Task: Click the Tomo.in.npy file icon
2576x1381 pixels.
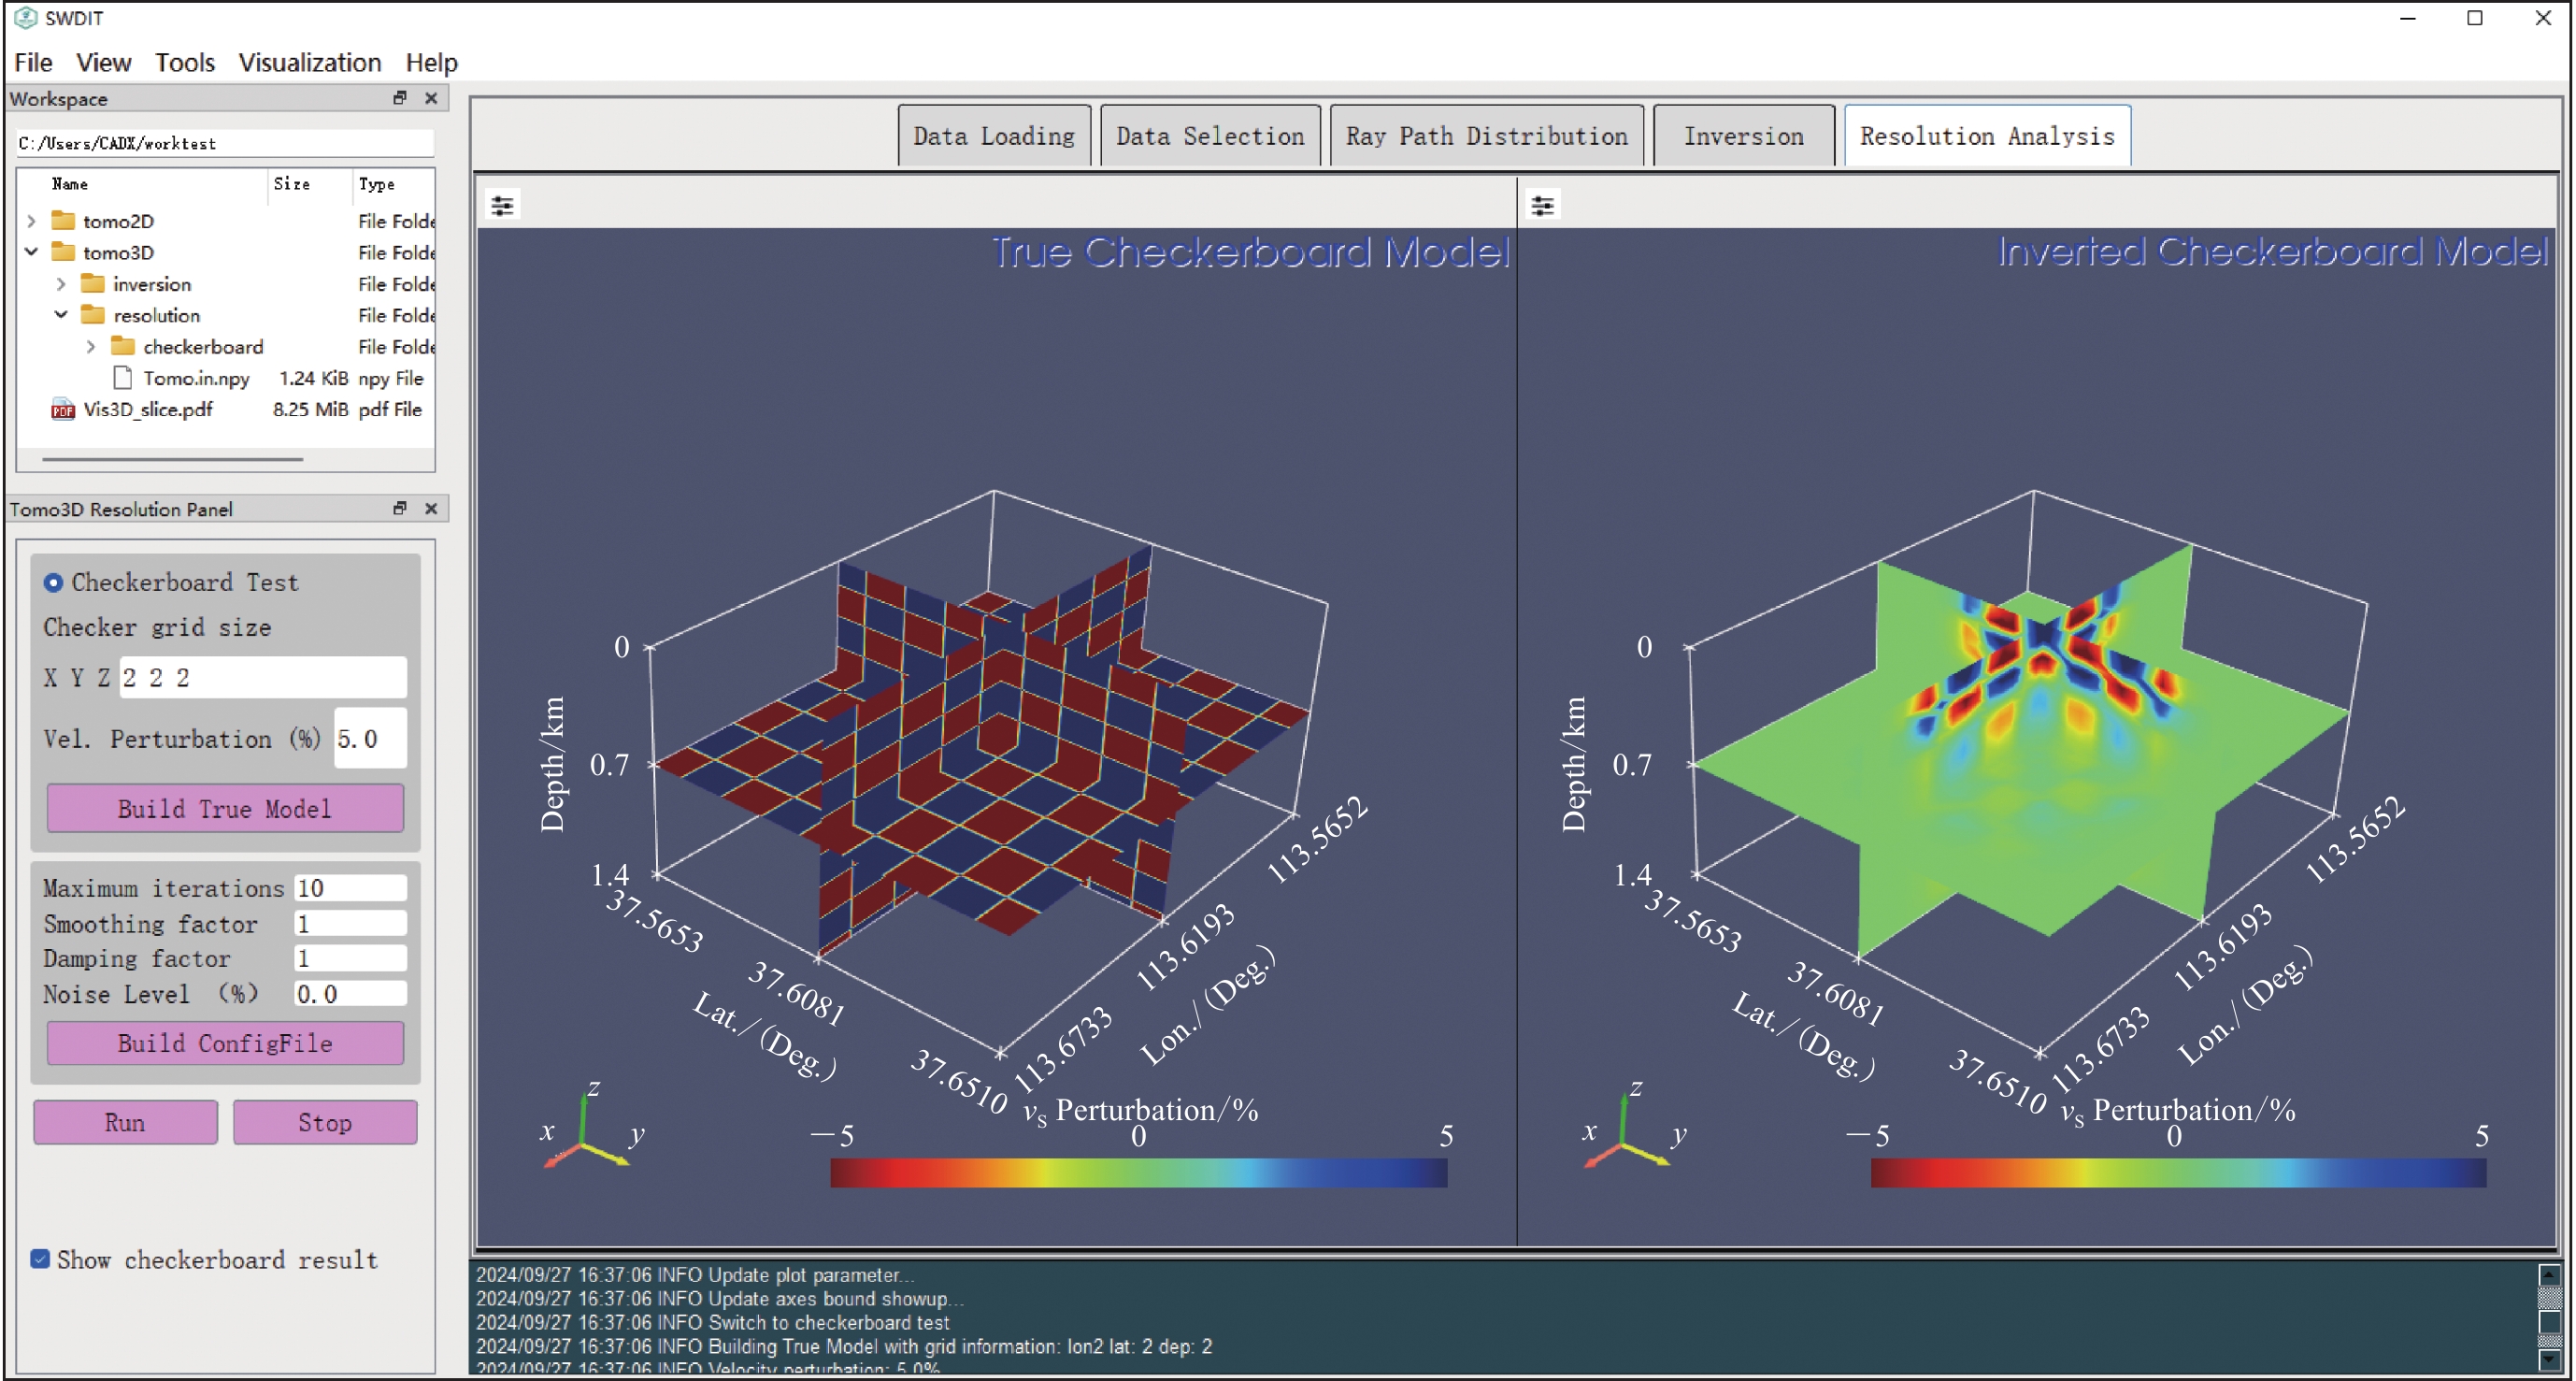Action: (x=123, y=378)
